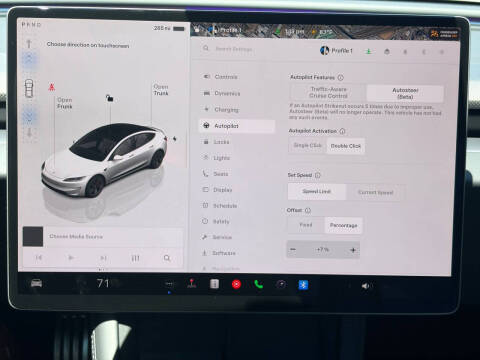Show info for Autopilot Features
This screenshot has width=480, height=360.
tap(341, 78)
